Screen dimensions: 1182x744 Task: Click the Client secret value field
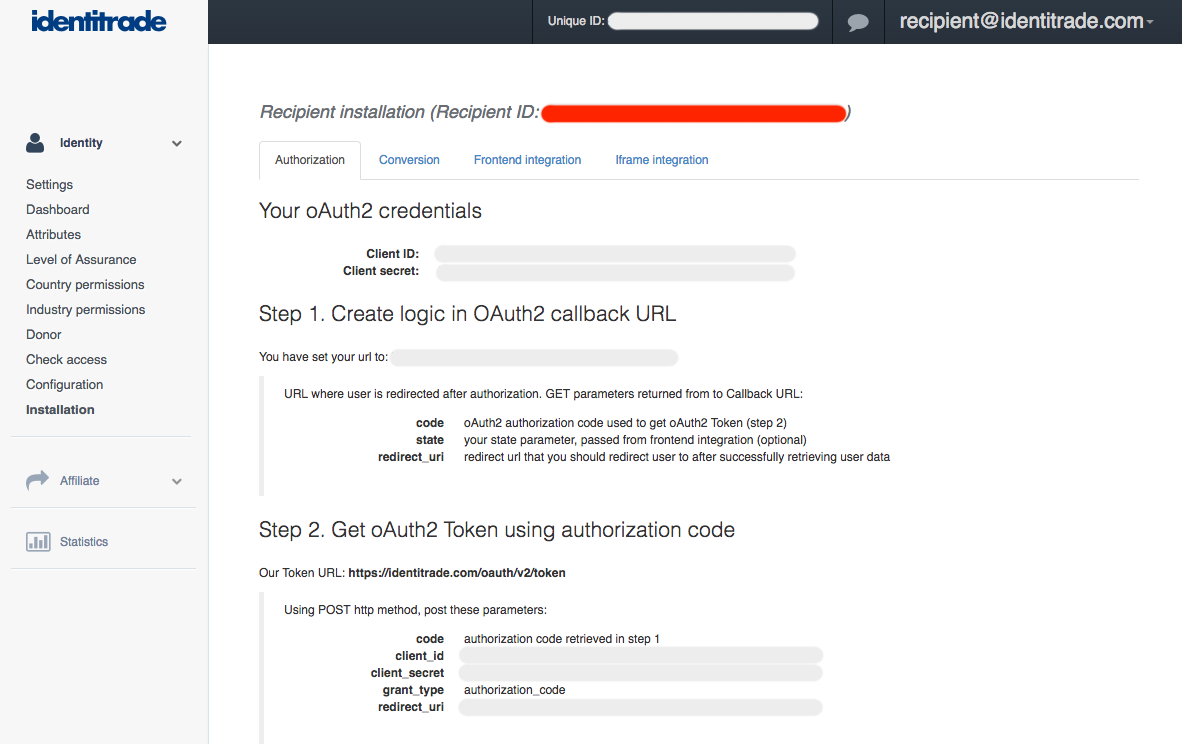[x=615, y=271]
